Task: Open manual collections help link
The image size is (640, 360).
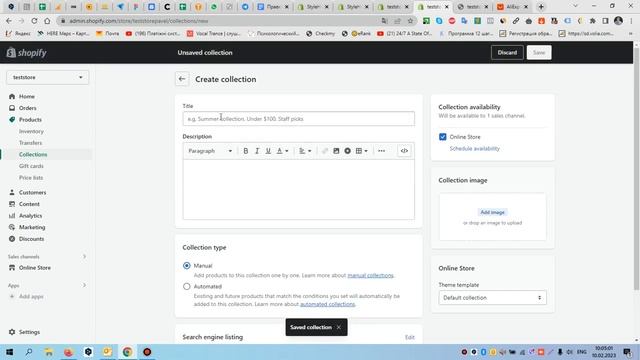Action: point(370,276)
